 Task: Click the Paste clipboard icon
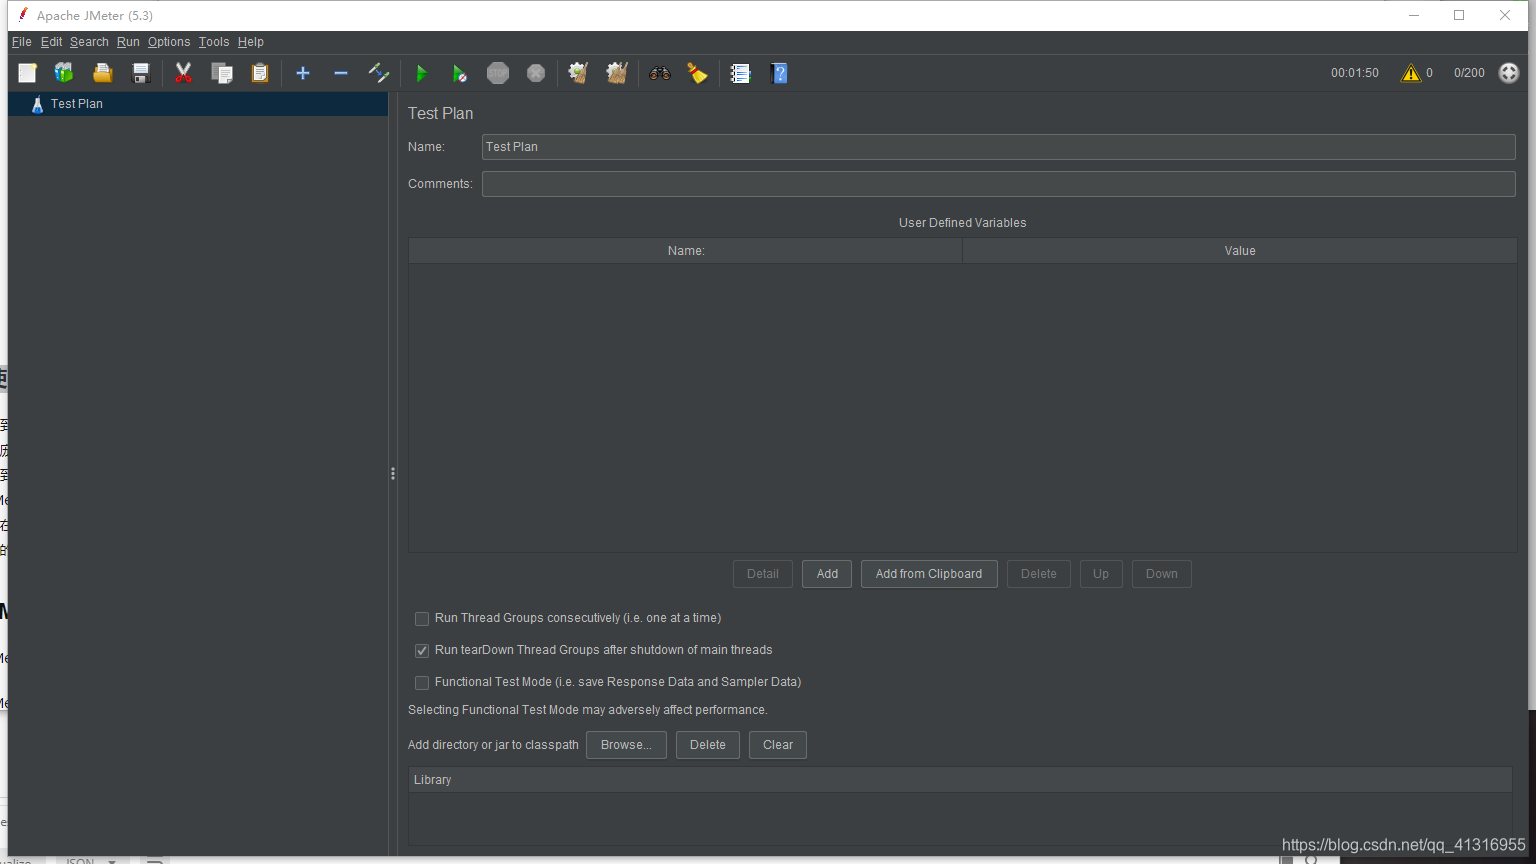(x=260, y=73)
